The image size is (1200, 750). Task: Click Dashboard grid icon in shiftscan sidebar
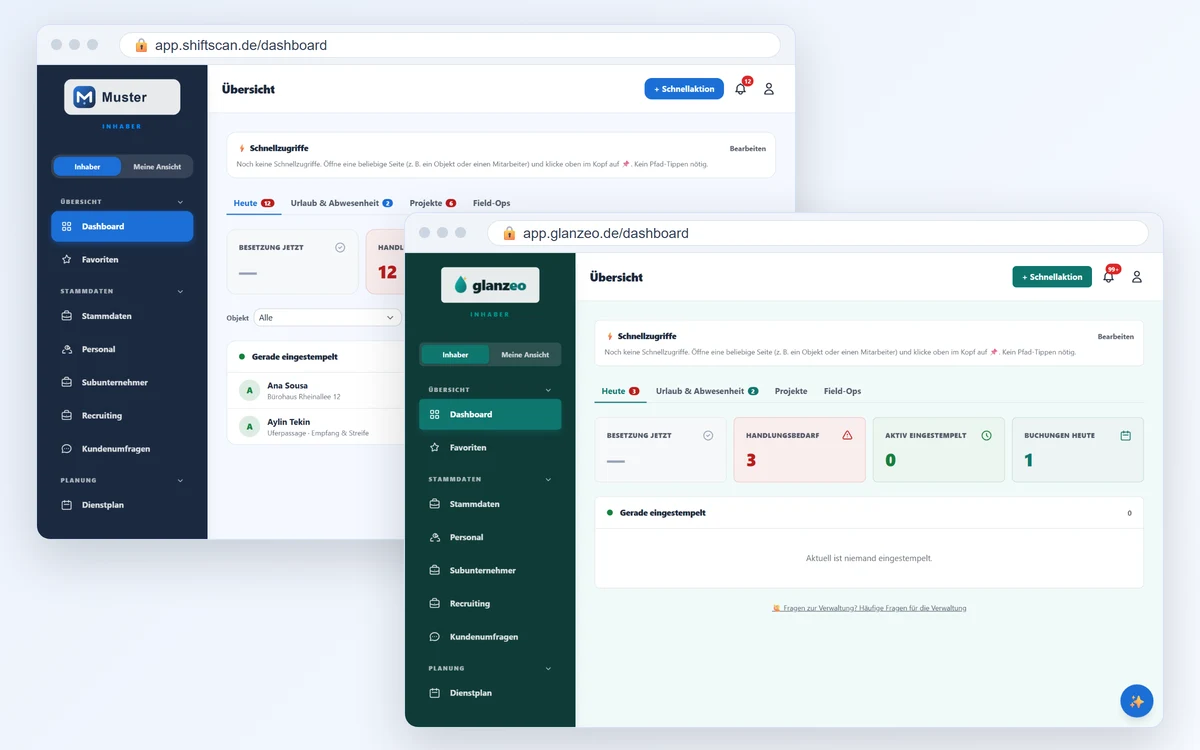(x=66, y=226)
